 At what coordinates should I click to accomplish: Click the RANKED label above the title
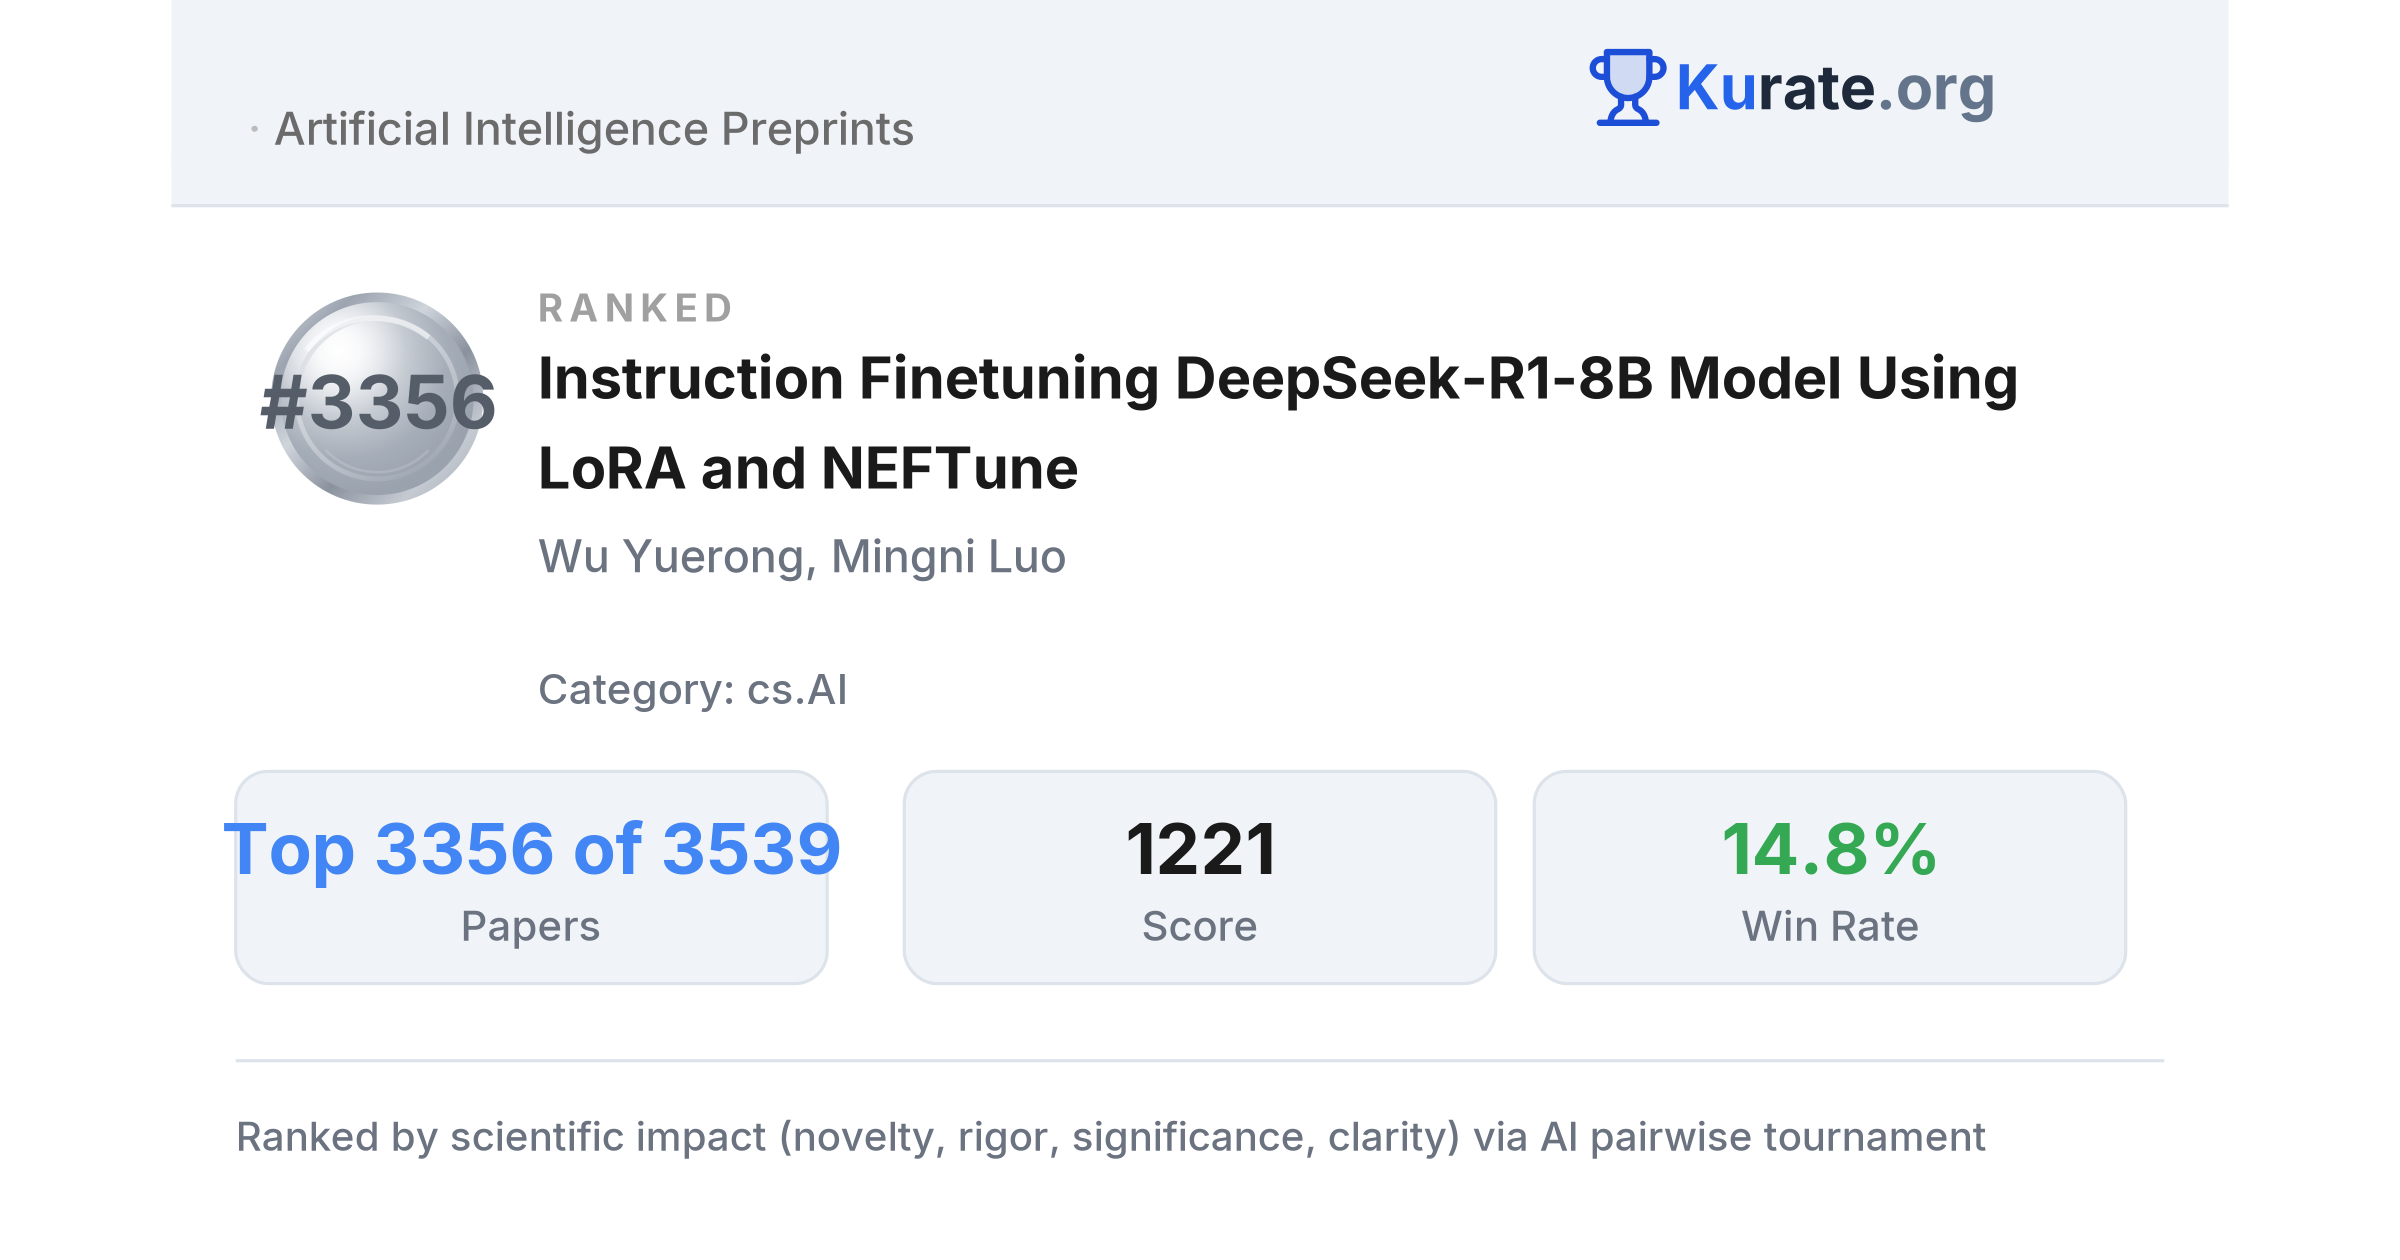click(x=636, y=308)
